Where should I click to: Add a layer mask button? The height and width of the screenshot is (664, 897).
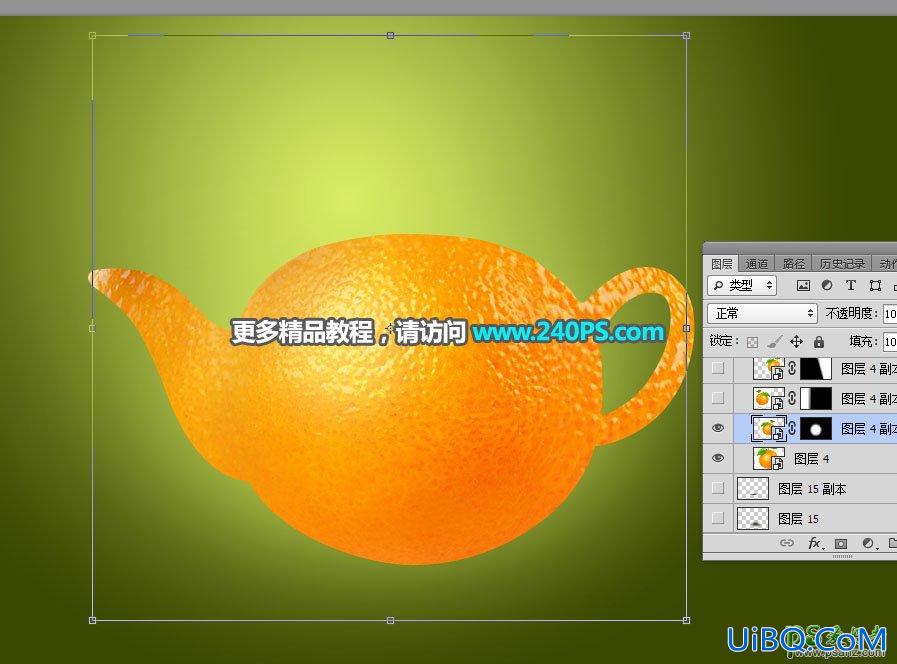coord(840,543)
